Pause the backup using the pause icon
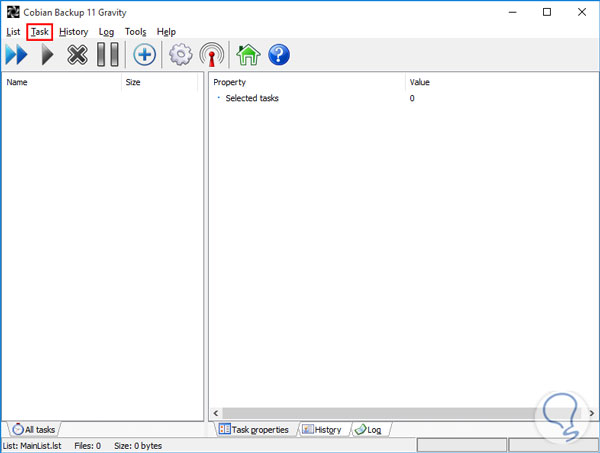The height and width of the screenshot is (453, 600). (108, 55)
